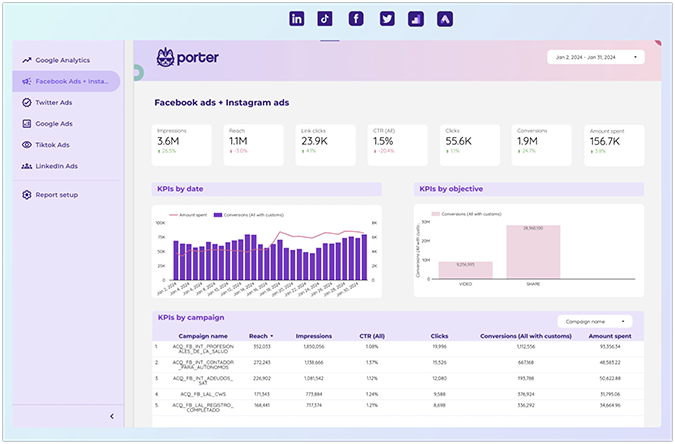Click the KPIs by date heading

180,189
